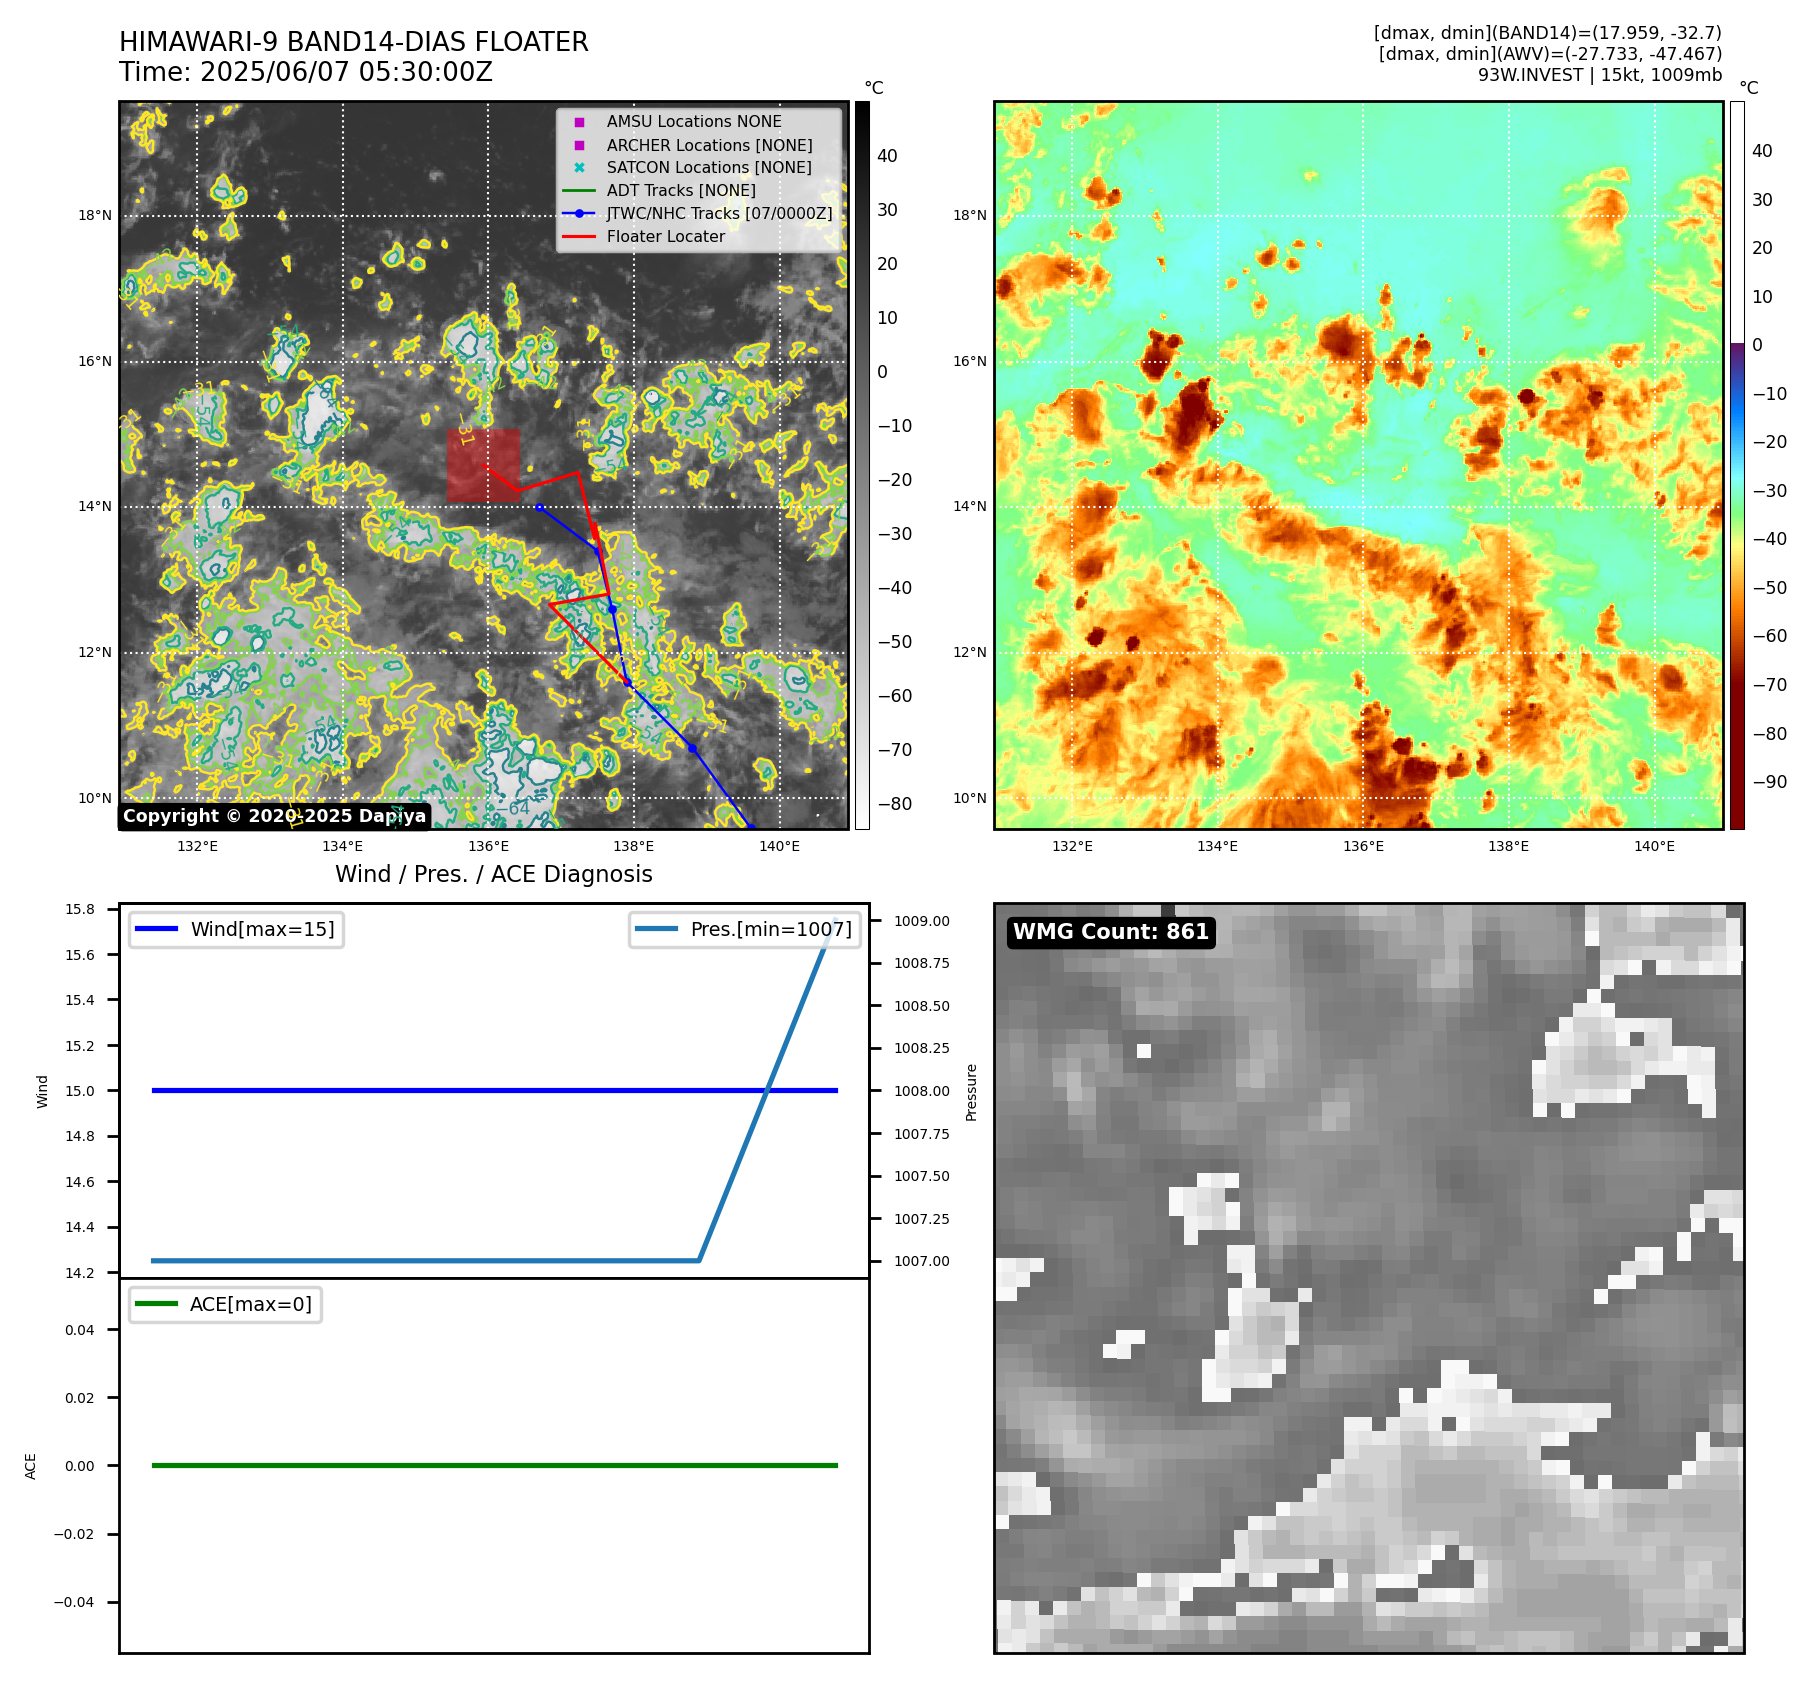
Task: Select the red floater locator square on map
Action: [484, 465]
